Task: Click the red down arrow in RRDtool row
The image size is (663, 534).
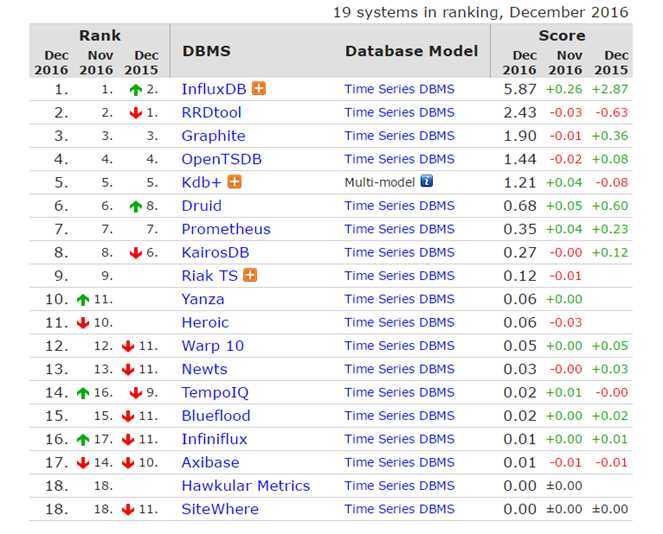Action: pyautogui.click(x=135, y=113)
